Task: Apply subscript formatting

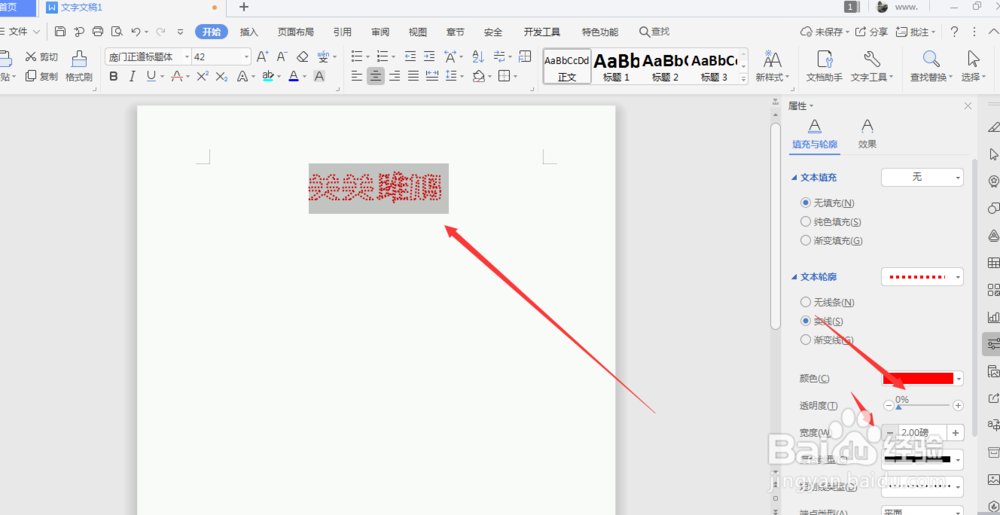Action: (221, 76)
